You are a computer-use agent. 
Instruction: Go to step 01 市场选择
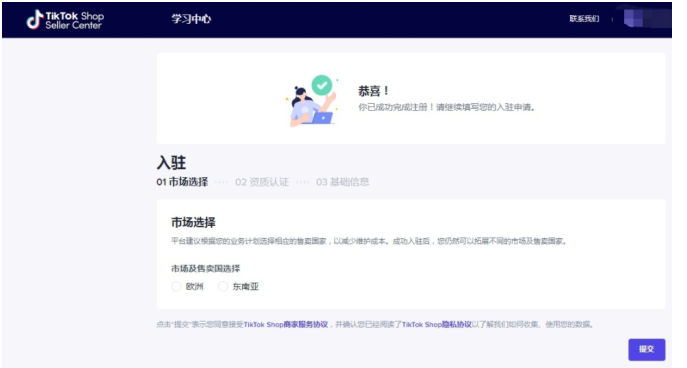pyautogui.click(x=182, y=182)
